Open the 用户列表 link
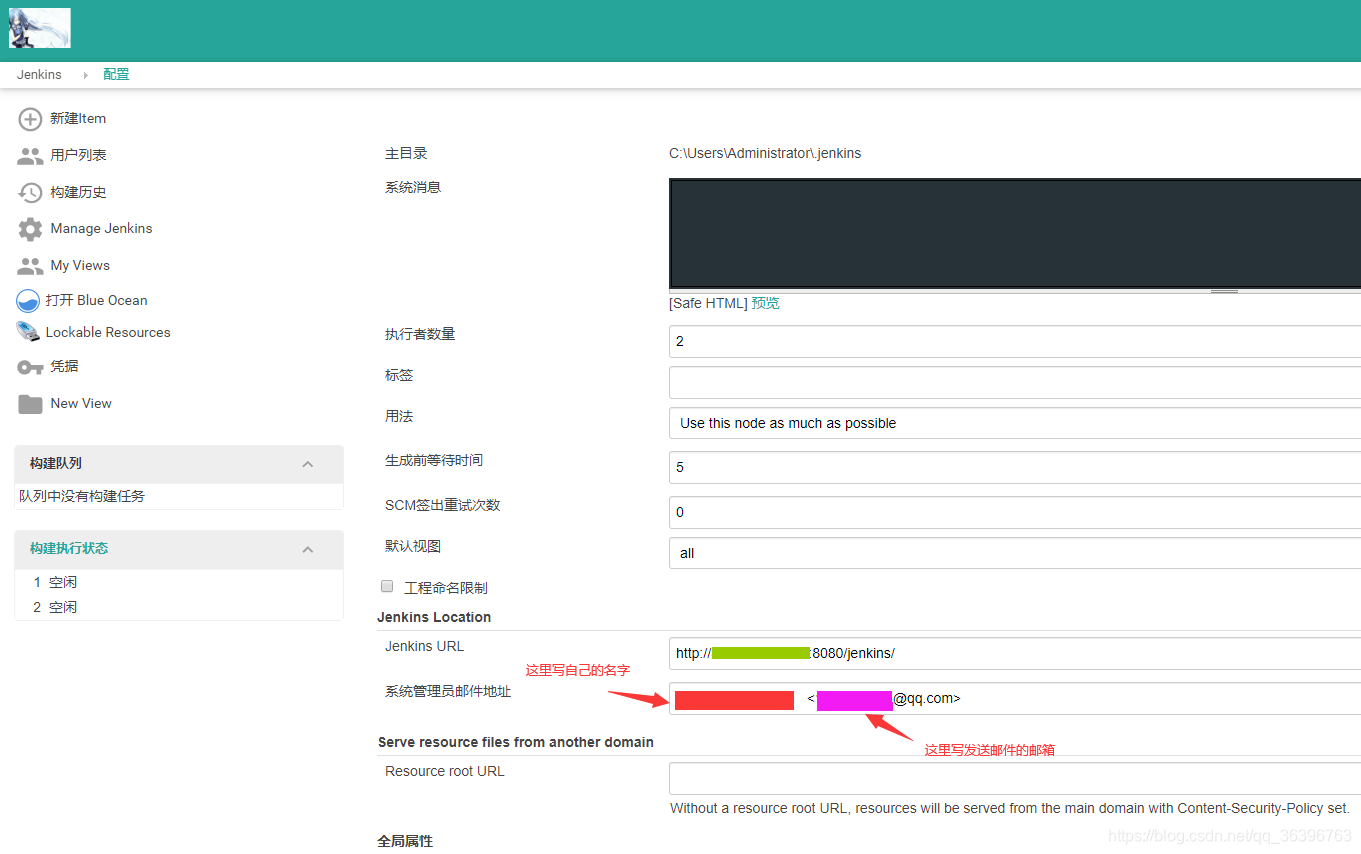This screenshot has width=1361, height=854. tap(78, 155)
